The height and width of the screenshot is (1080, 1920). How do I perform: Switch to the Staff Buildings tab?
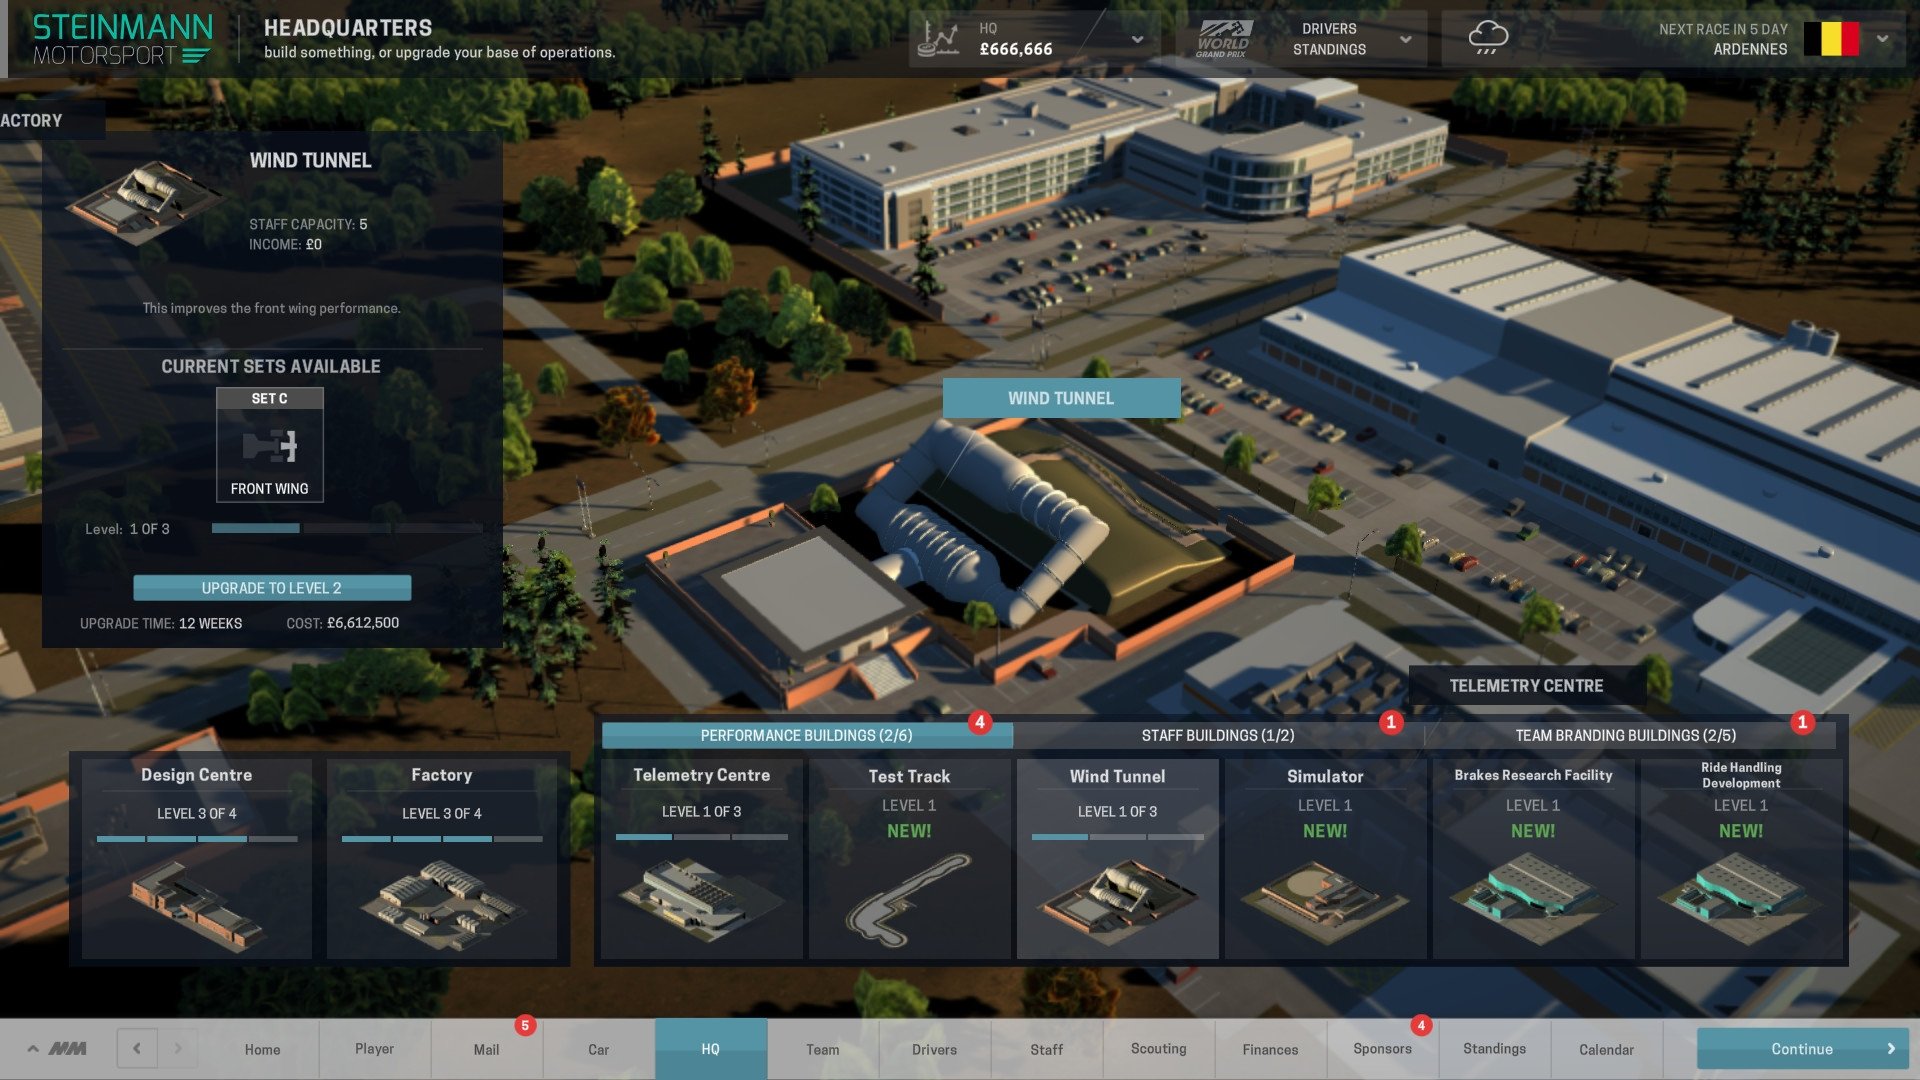pyautogui.click(x=1217, y=735)
